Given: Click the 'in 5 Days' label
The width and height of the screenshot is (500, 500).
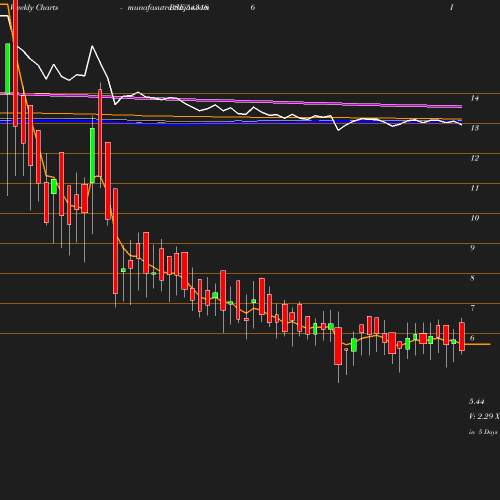Looking at the screenshot, I should pos(483,432).
